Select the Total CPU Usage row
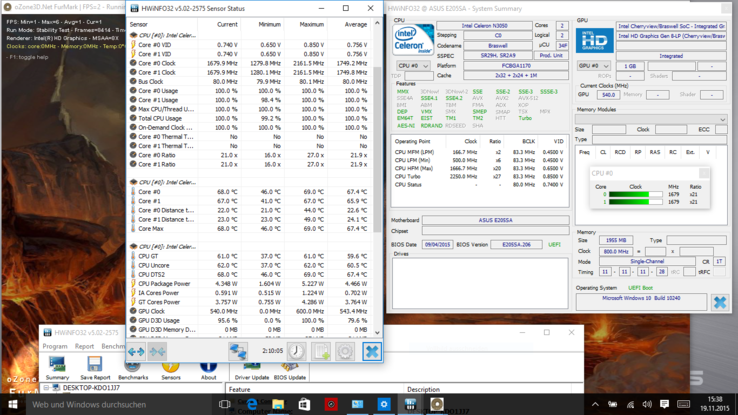 point(249,118)
